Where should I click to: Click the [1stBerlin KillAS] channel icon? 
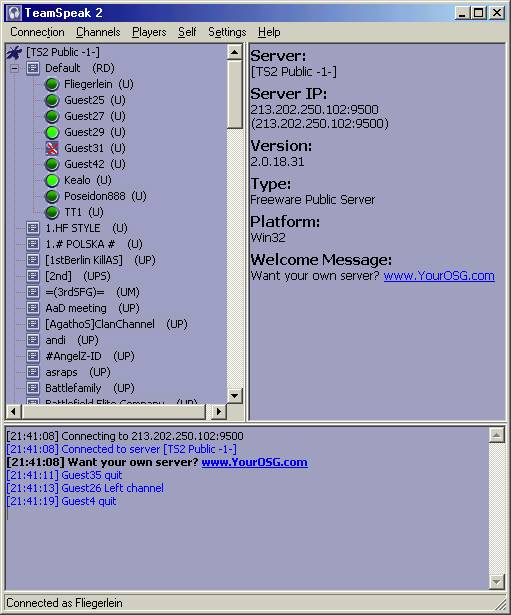coord(33,260)
